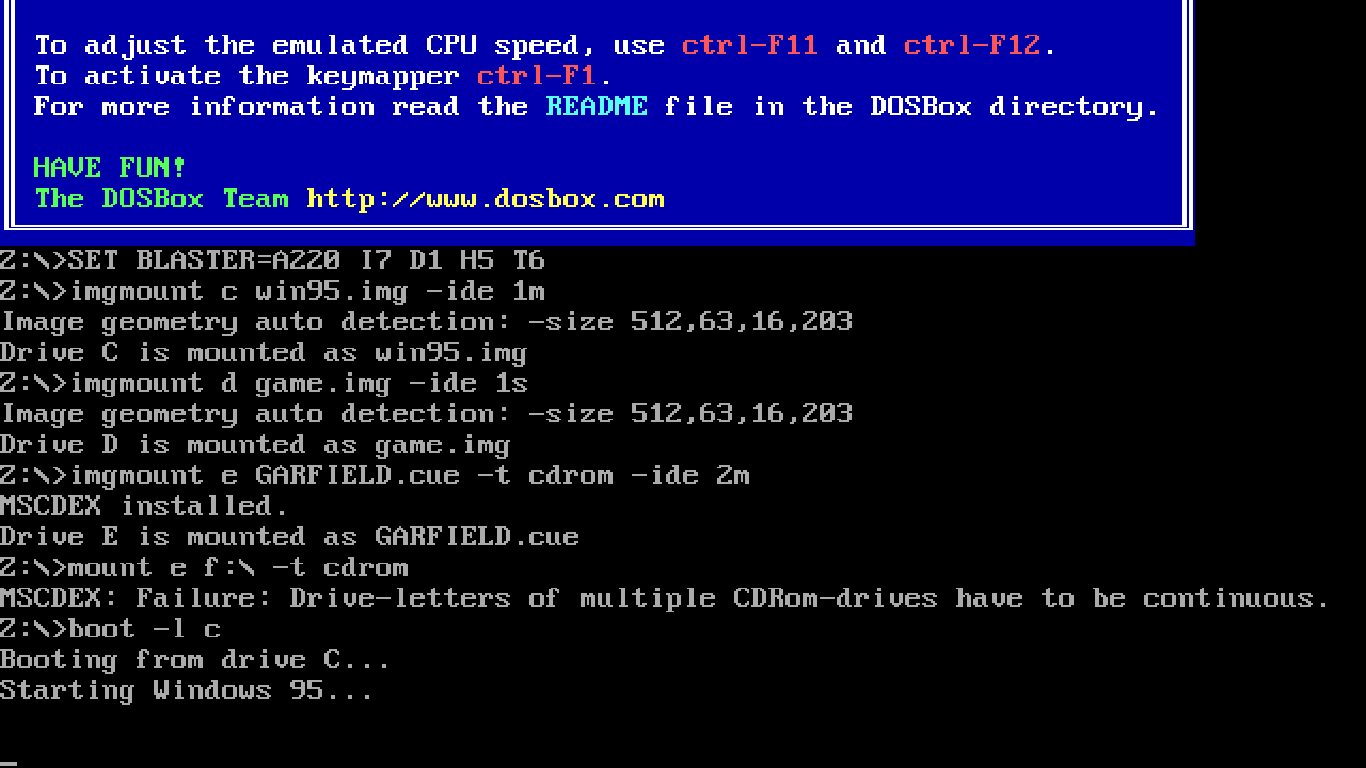The image size is (1366, 768).
Task: Click "Drive E is mounted as GARFIELD.cue"
Action: (289, 536)
